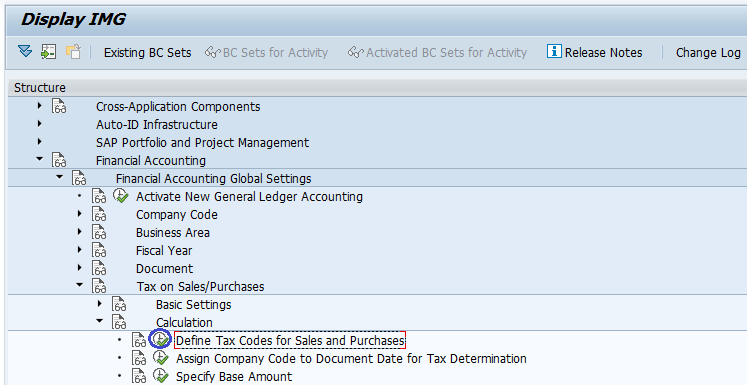Click the Release Notes info icon
The width and height of the screenshot is (747, 385).
click(554, 51)
